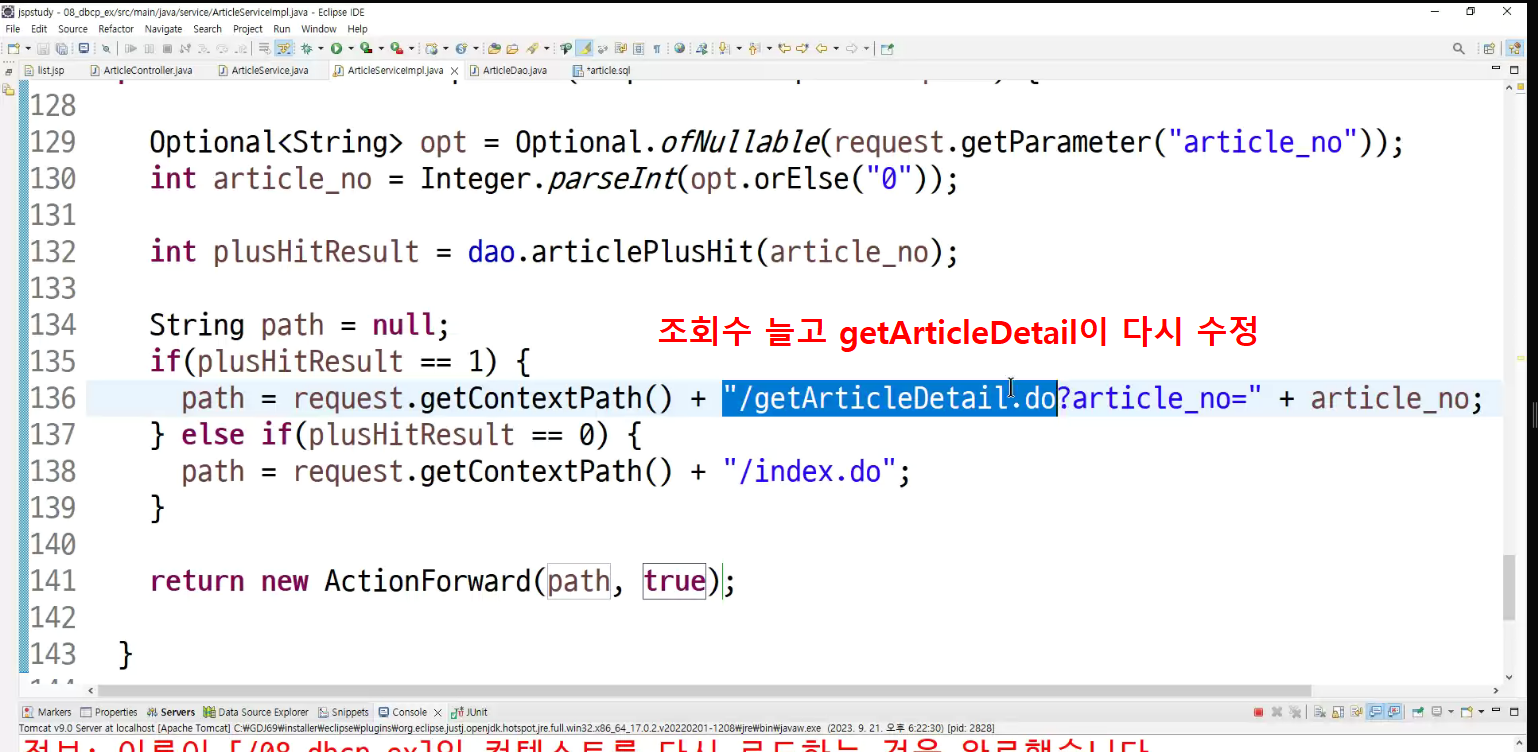This screenshot has height=752, width=1538.
Task: Open the Source menu
Action: [x=72, y=29]
